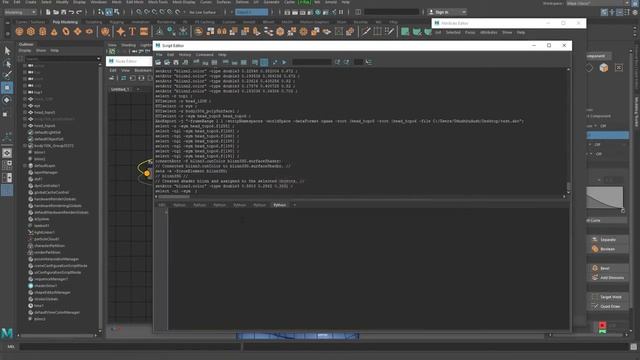Open the File menu in the Script Editor
The image size is (640, 360).
pyautogui.click(x=159, y=55)
